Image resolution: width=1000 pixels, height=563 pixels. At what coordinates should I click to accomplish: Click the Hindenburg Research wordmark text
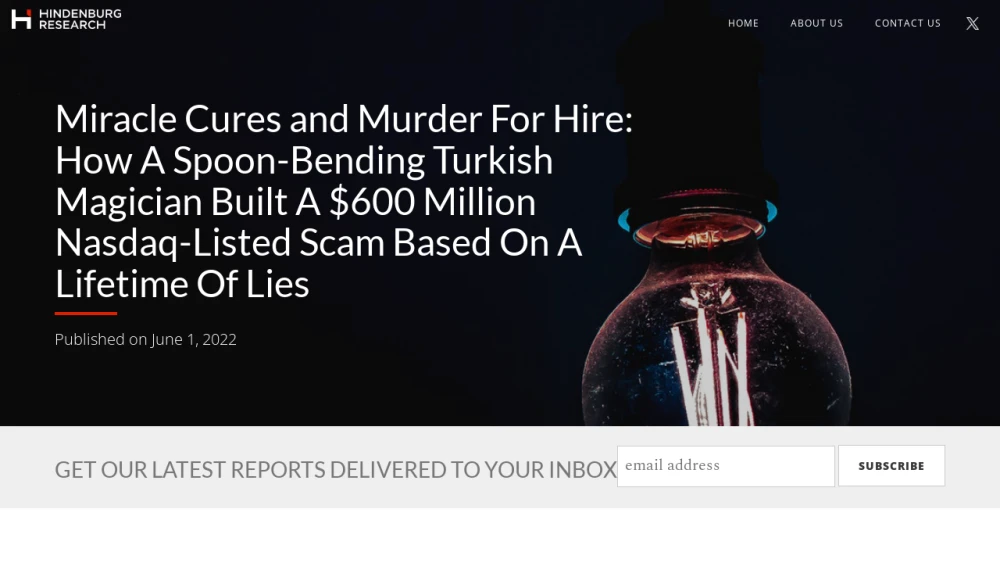click(80, 19)
